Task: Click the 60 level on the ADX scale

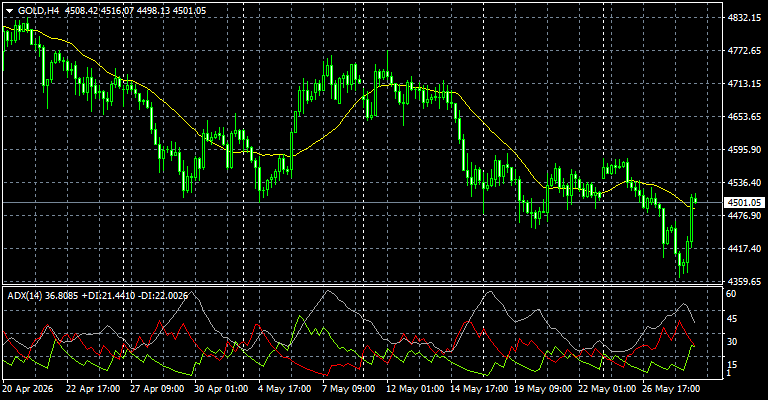Action: [x=731, y=294]
